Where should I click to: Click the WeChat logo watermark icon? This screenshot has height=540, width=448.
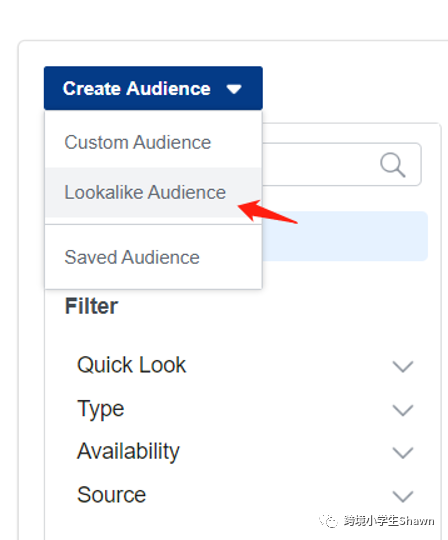328,521
